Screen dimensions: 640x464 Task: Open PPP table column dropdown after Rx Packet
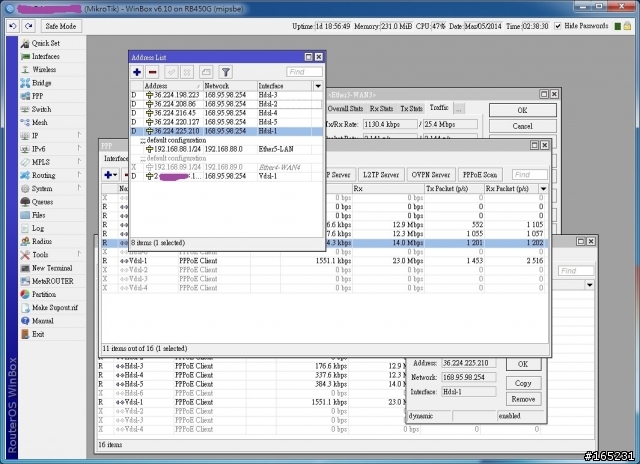(x=544, y=189)
